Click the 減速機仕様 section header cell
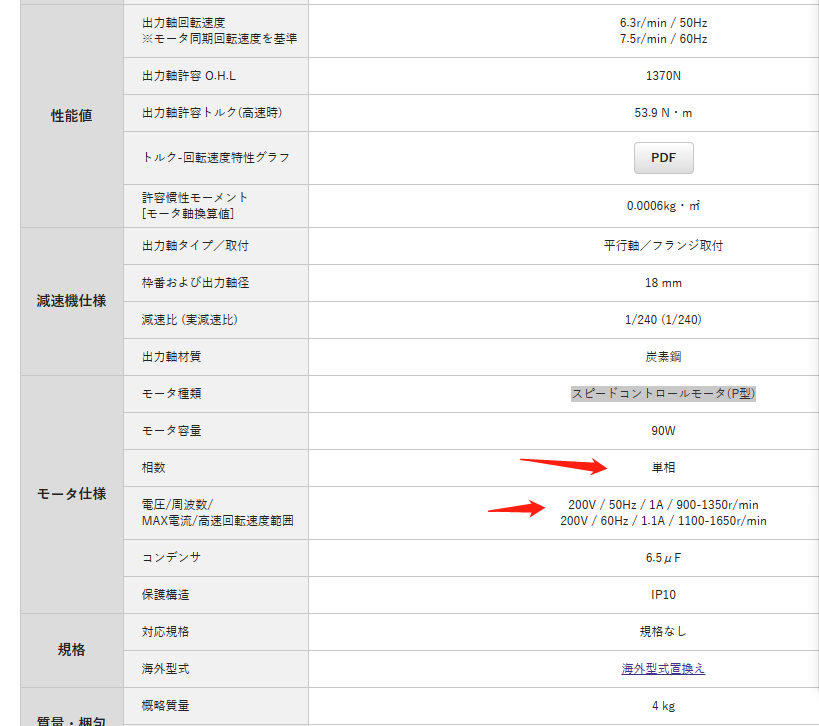This screenshot has width=819, height=726. (x=70, y=301)
